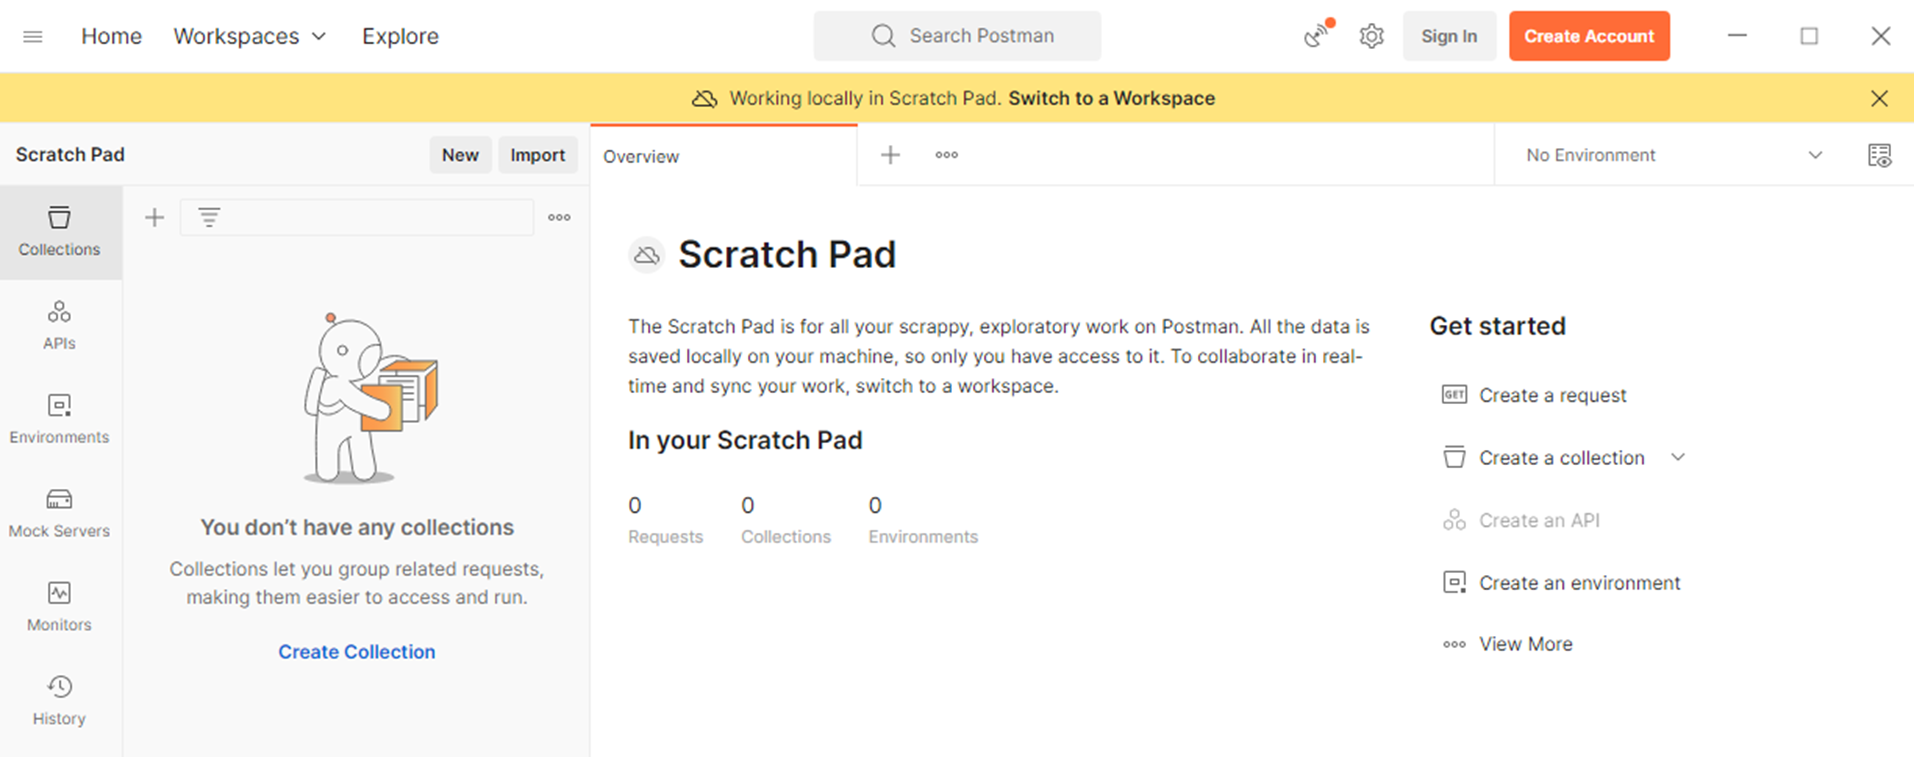Open the Explore menu item
The width and height of the screenshot is (1914, 757).
point(400,36)
